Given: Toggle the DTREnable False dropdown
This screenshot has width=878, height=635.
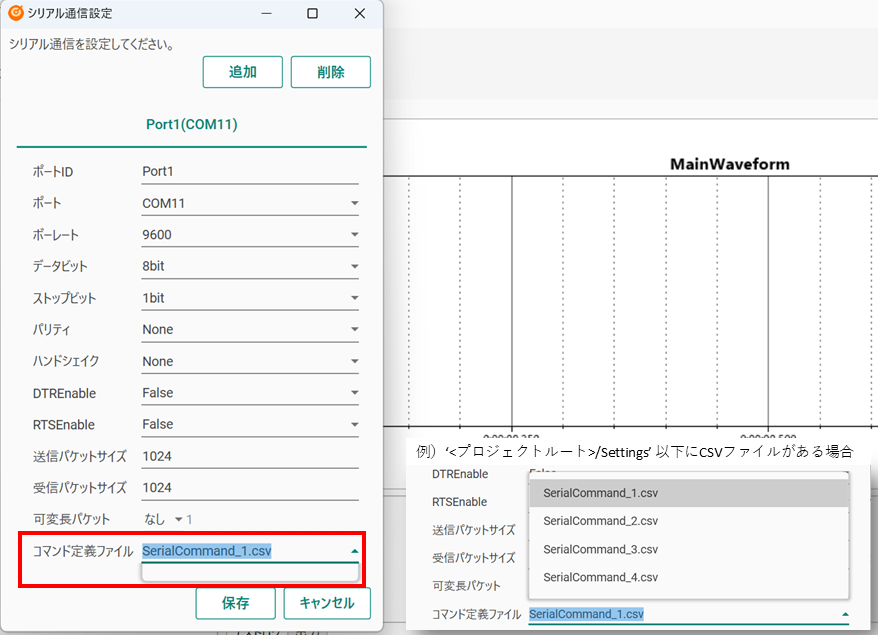Looking at the screenshot, I should pyautogui.click(x=249, y=393).
